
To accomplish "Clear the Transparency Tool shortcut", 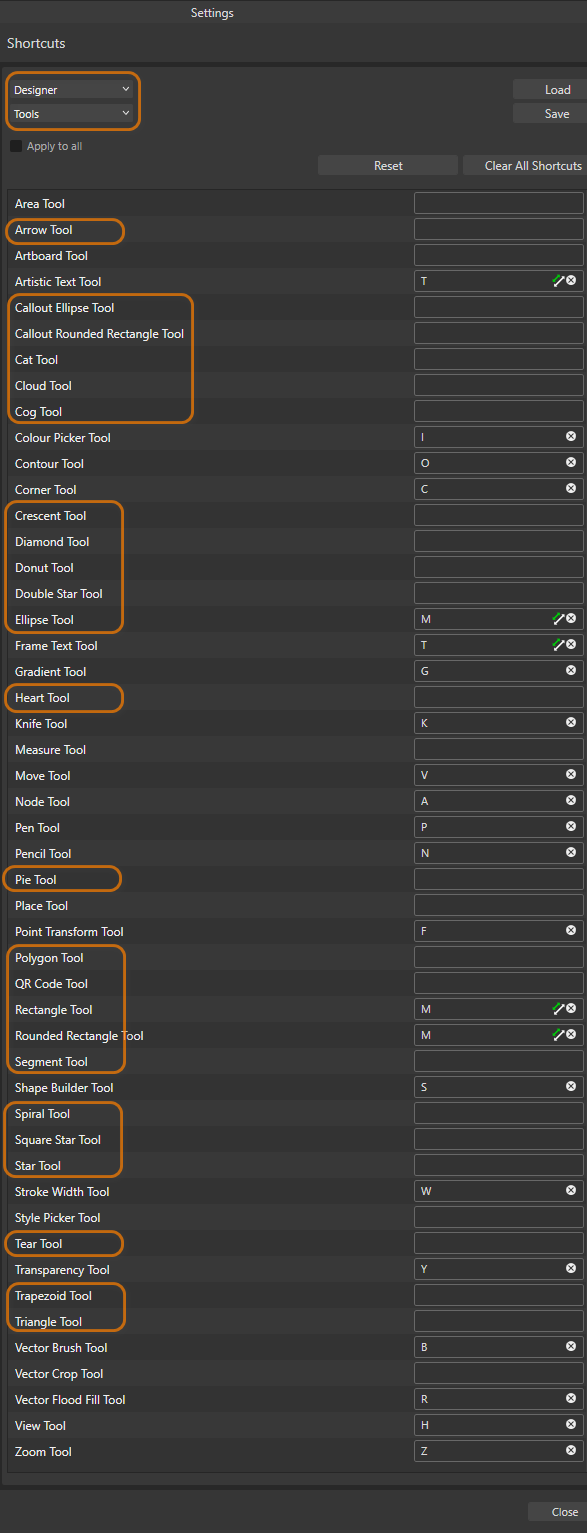I will [x=571, y=1269].
